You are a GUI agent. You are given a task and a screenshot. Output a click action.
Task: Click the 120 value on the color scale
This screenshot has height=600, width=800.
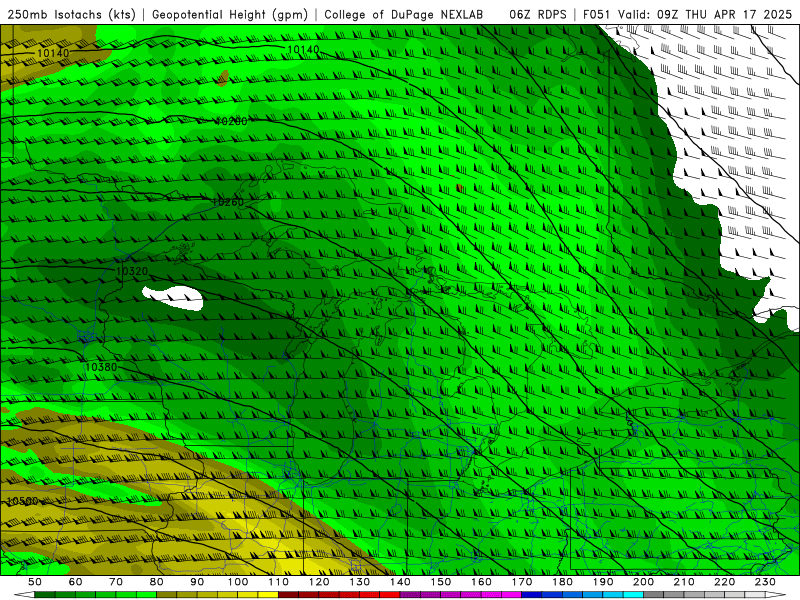(x=319, y=582)
